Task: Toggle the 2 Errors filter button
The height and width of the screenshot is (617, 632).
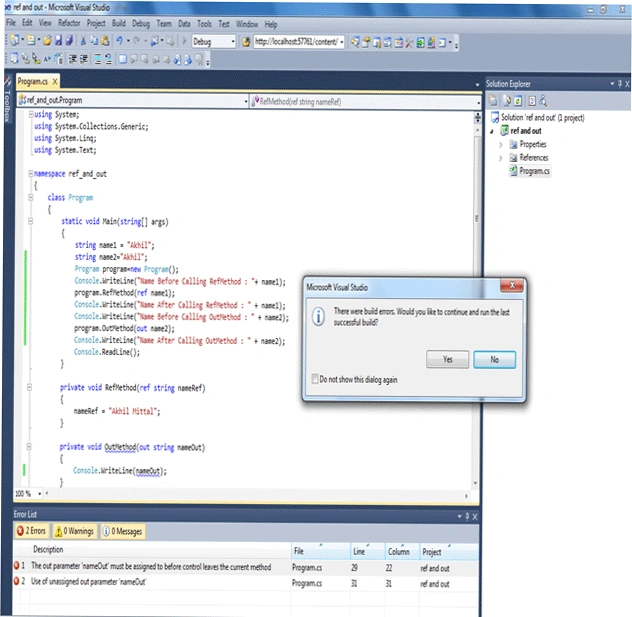Action: [31, 531]
